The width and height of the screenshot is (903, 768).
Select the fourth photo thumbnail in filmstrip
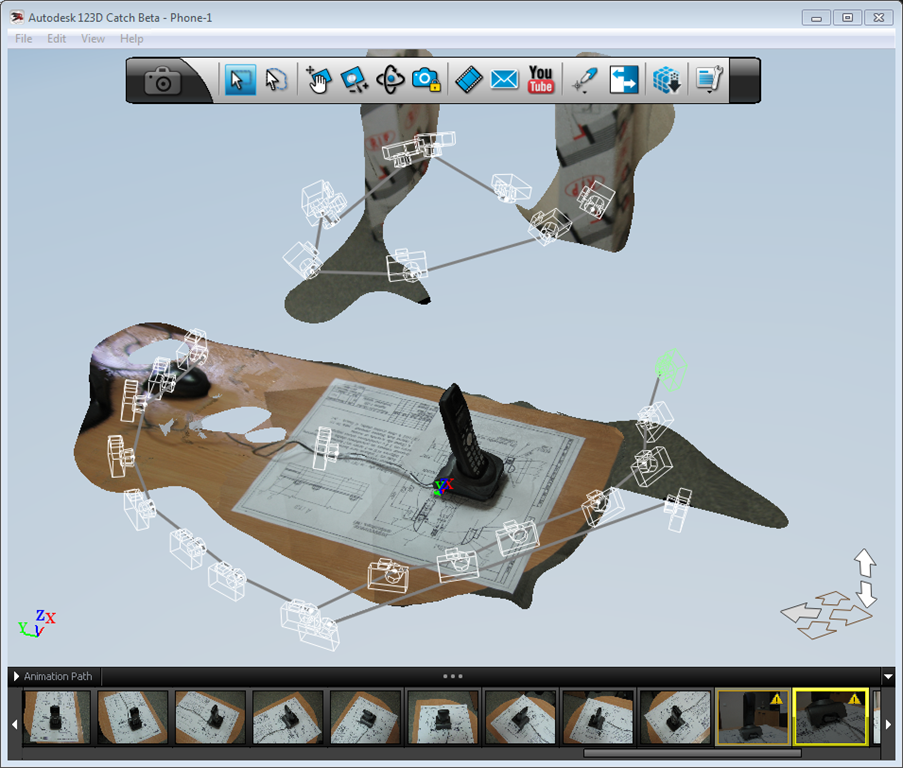coord(287,717)
